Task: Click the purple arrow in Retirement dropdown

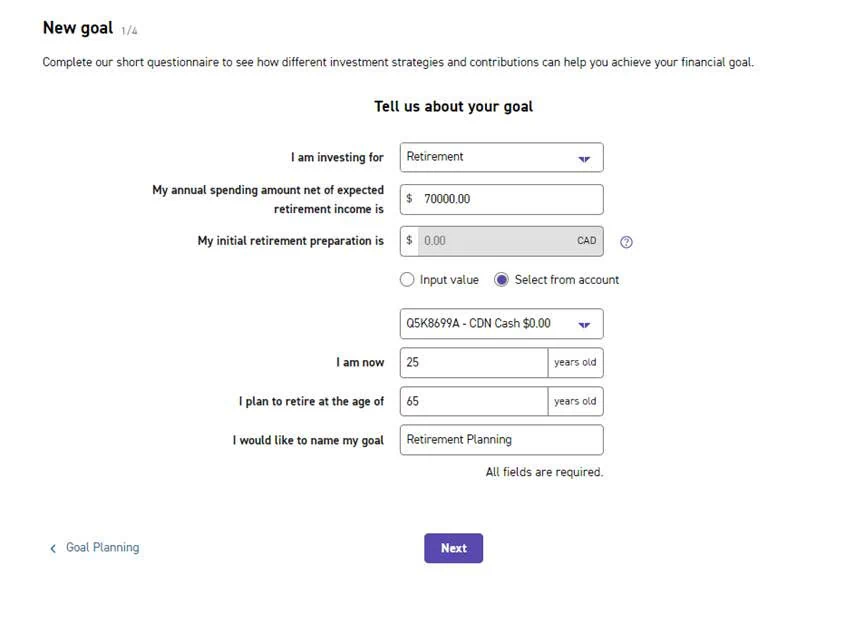Action: pyautogui.click(x=584, y=158)
